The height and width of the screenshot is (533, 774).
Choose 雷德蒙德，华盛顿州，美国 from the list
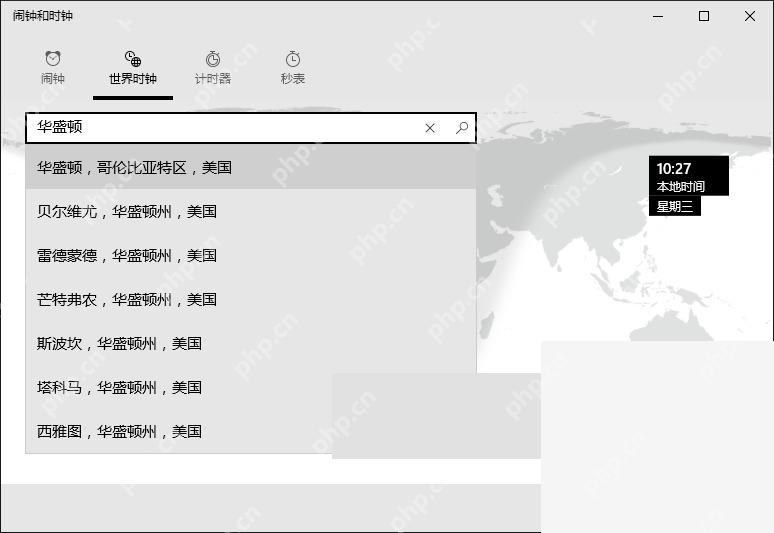tap(251, 255)
